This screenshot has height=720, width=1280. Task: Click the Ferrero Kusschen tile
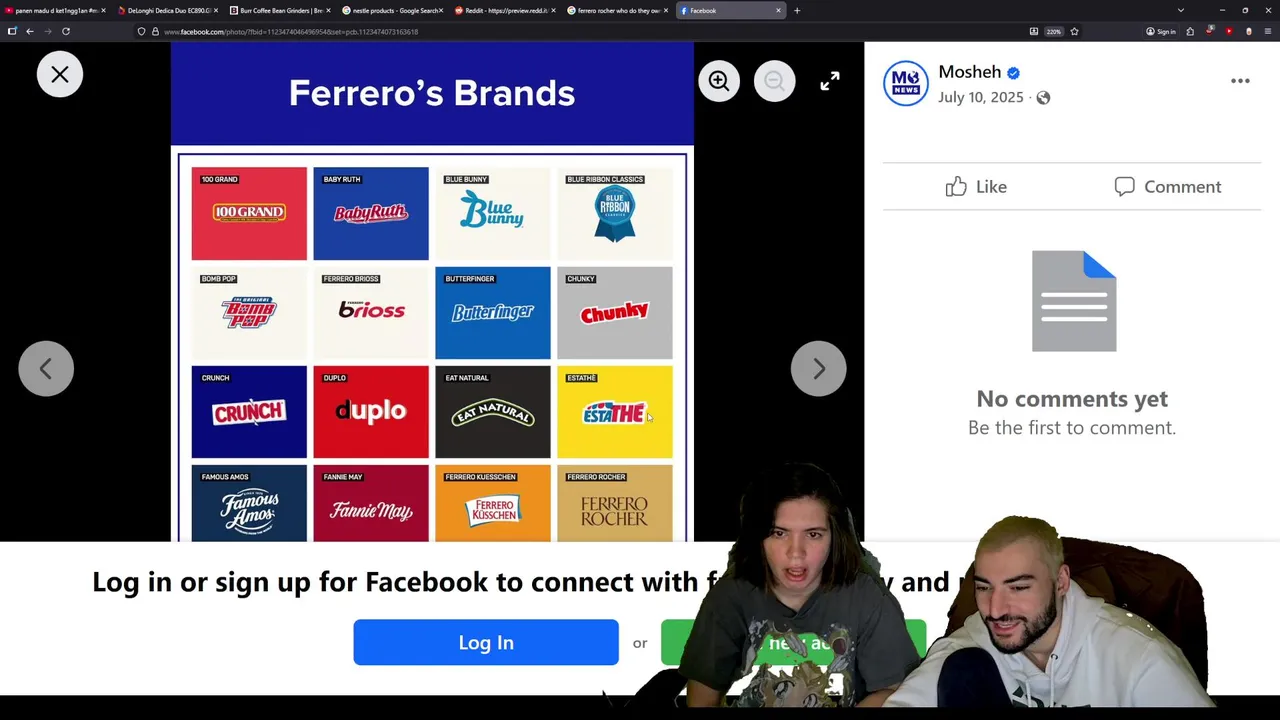point(493,504)
